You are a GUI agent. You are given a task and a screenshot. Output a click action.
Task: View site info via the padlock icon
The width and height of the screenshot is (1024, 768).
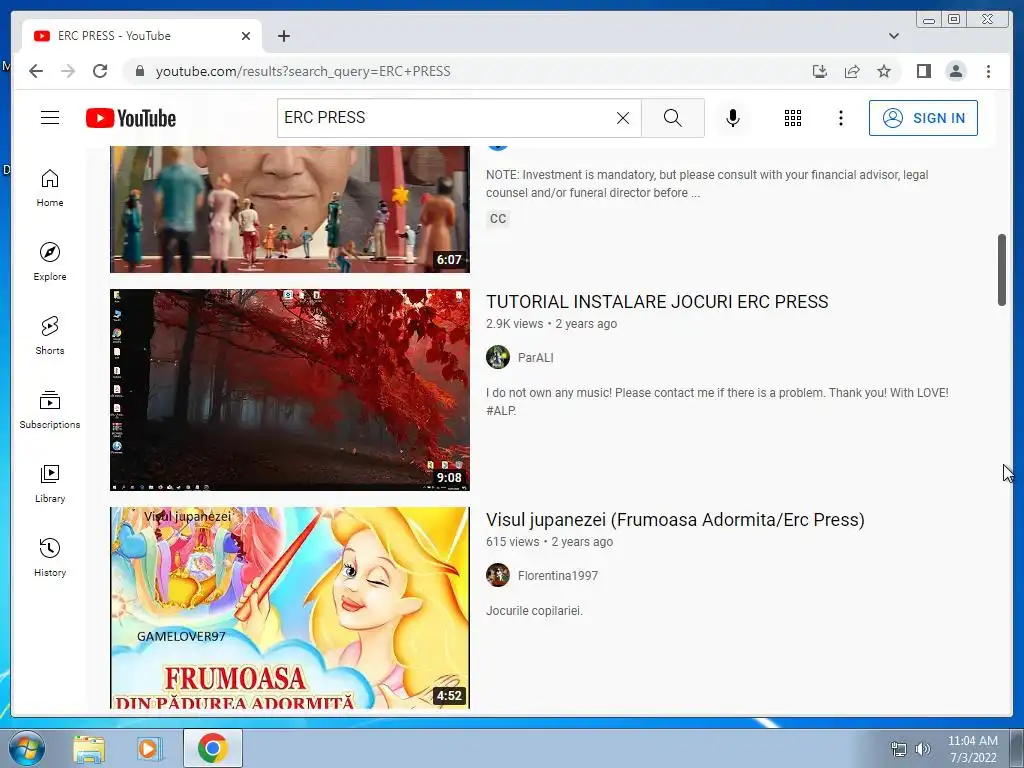[x=139, y=71]
